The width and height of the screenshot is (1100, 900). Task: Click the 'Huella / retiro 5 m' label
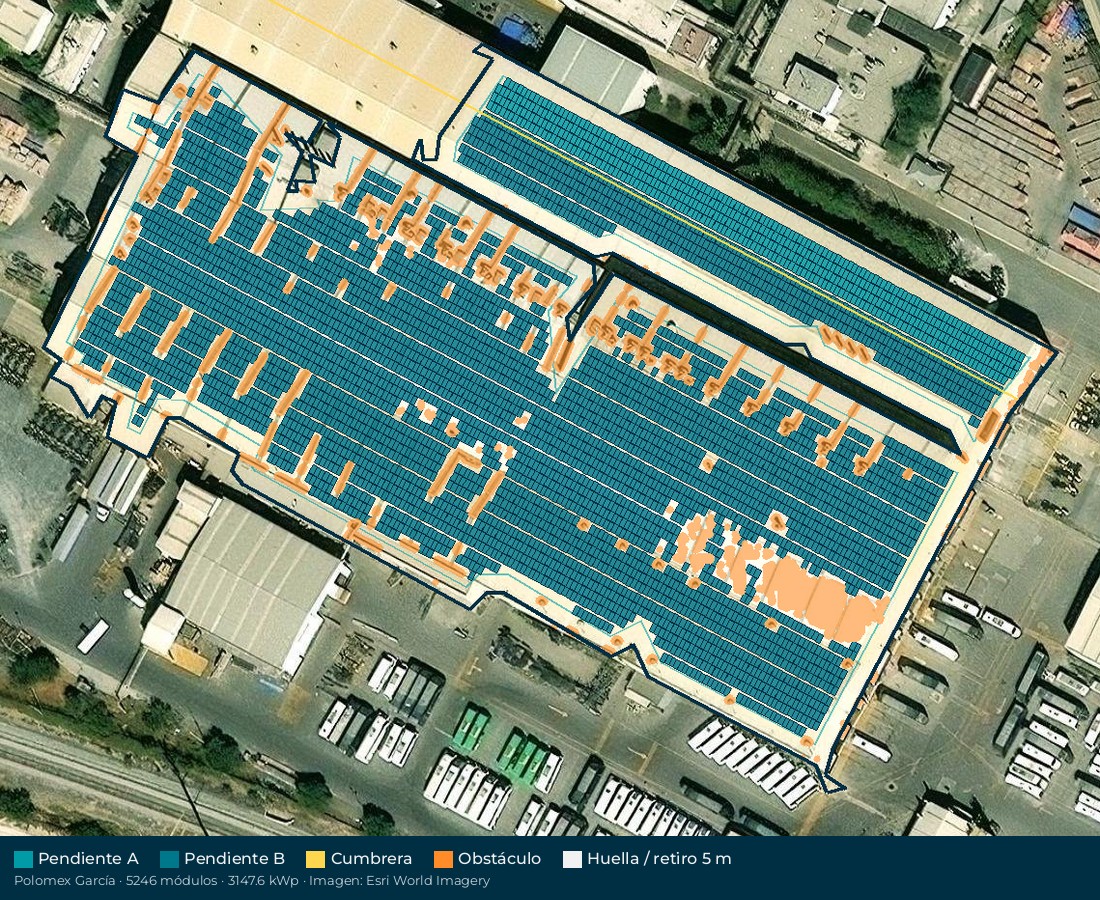(x=659, y=859)
